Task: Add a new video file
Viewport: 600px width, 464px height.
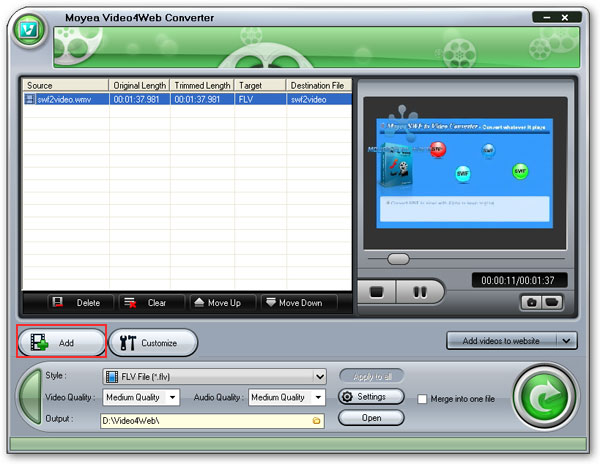Action: (61, 342)
